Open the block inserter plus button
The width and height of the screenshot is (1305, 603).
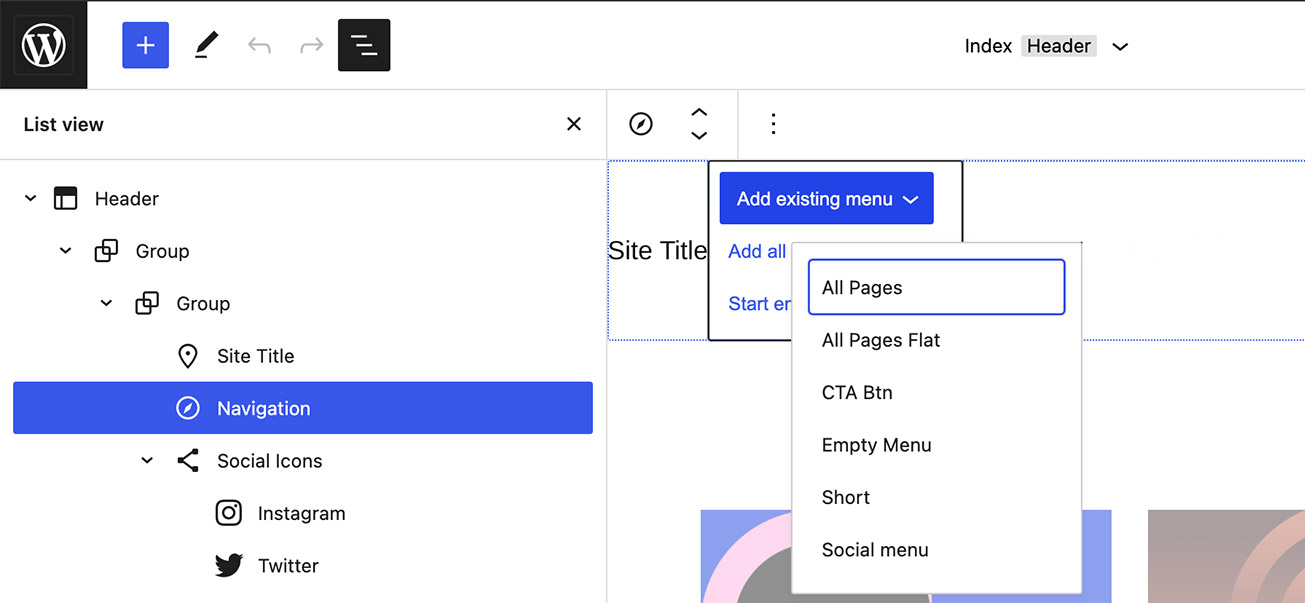point(146,45)
